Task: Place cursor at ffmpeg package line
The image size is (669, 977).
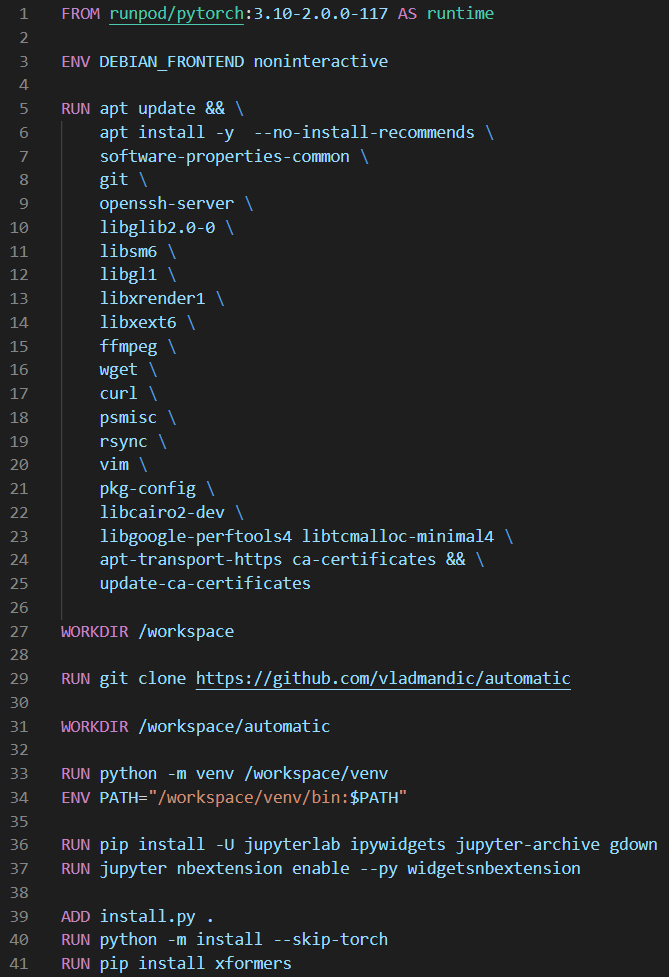Action: coord(128,346)
